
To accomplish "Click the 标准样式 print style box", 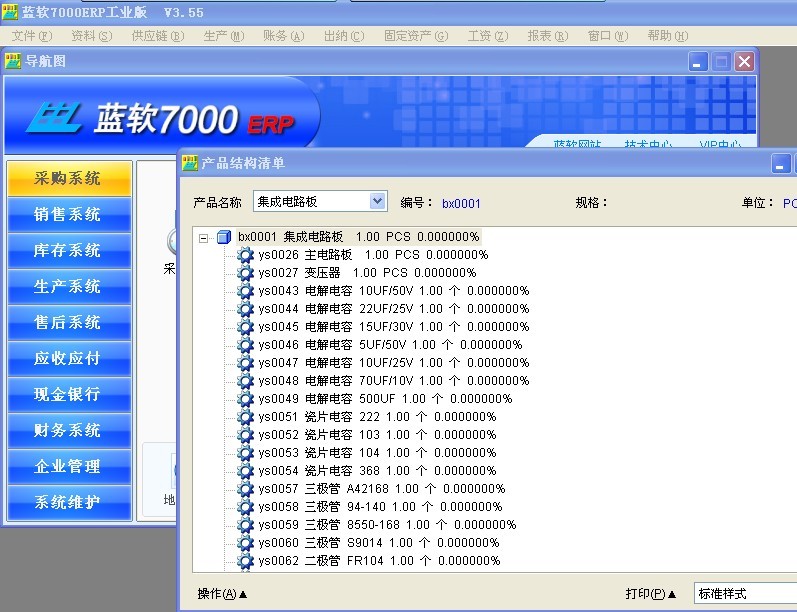I will point(745,594).
